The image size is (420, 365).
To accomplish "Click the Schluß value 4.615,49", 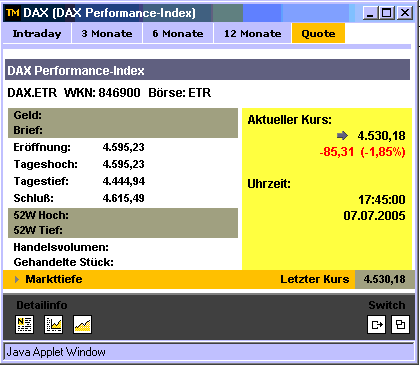I will click(x=123, y=198).
